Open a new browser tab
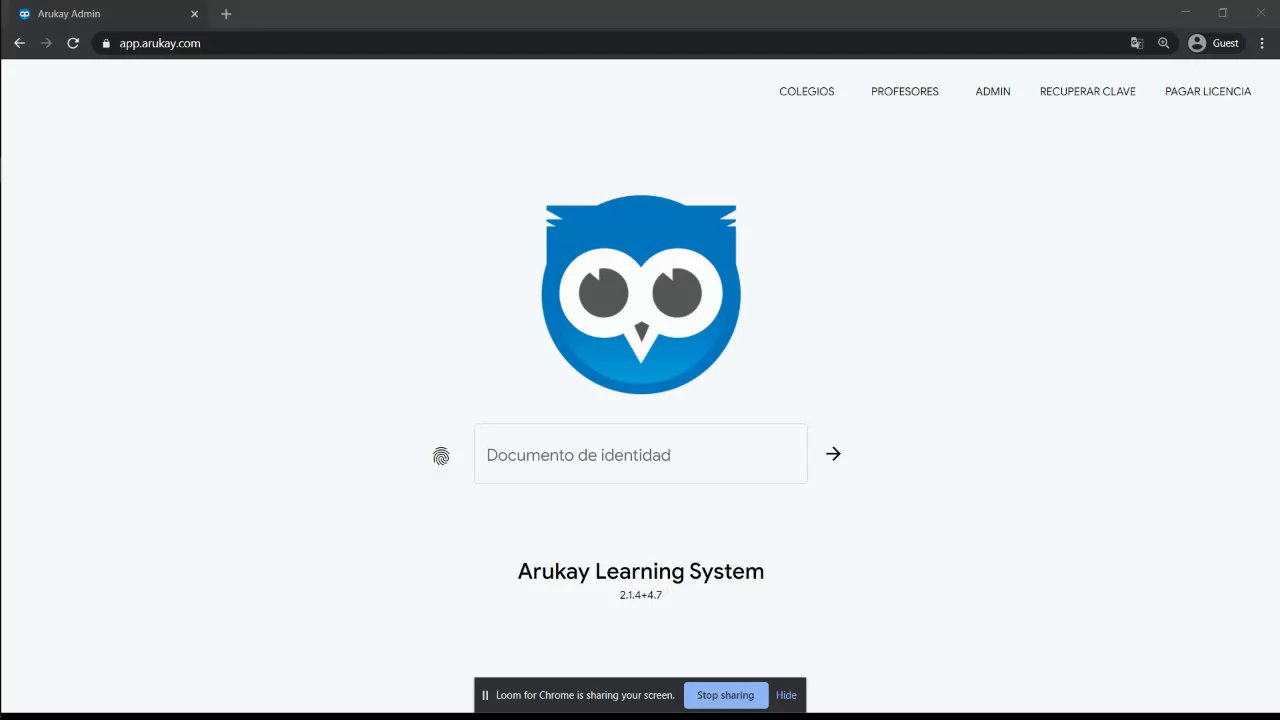The height and width of the screenshot is (720, 1280). [226, 14]
